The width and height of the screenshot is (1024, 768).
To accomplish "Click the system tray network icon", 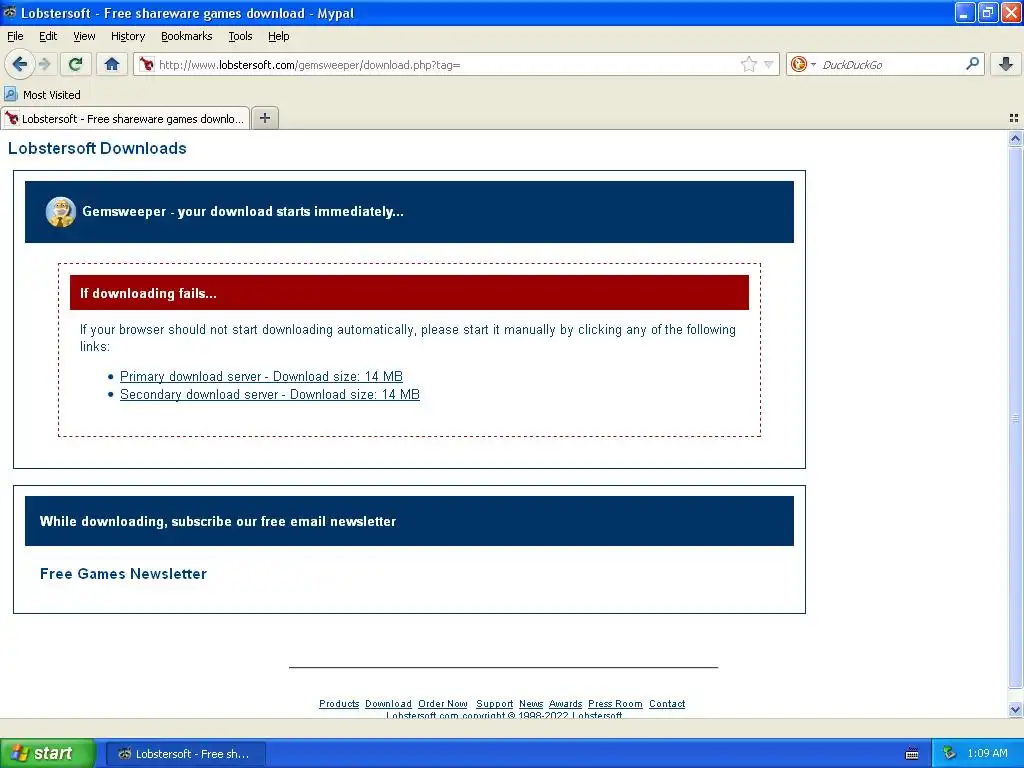I will tap(949, 753).
